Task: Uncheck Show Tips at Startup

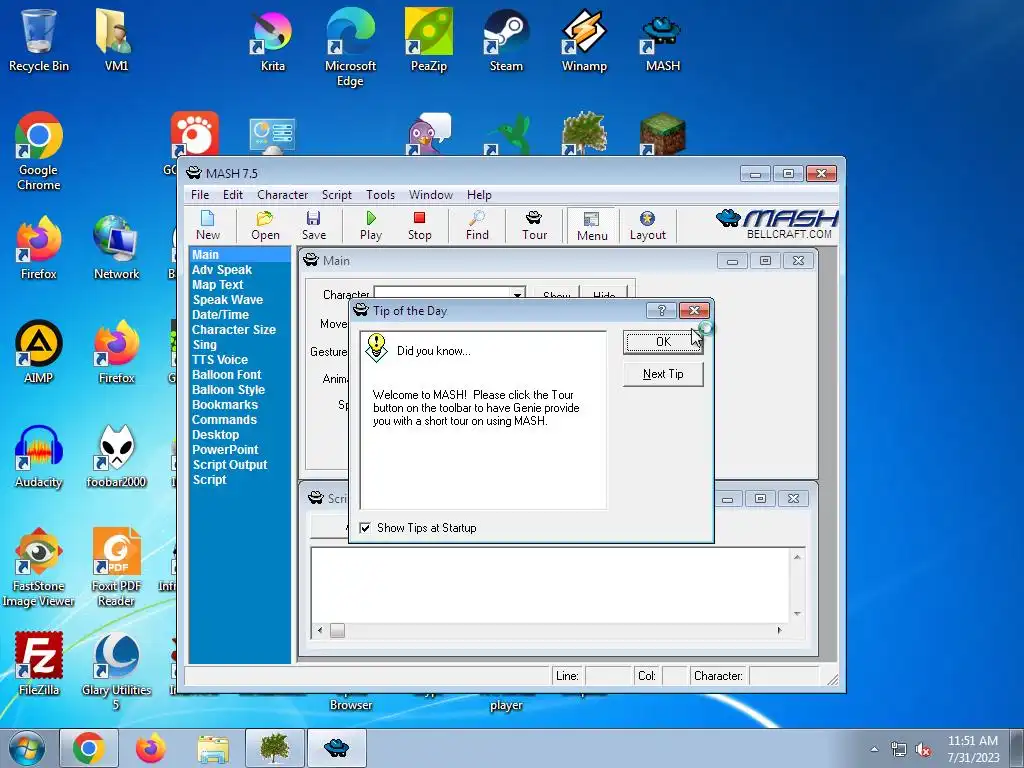Action: (x=365, y=528)
